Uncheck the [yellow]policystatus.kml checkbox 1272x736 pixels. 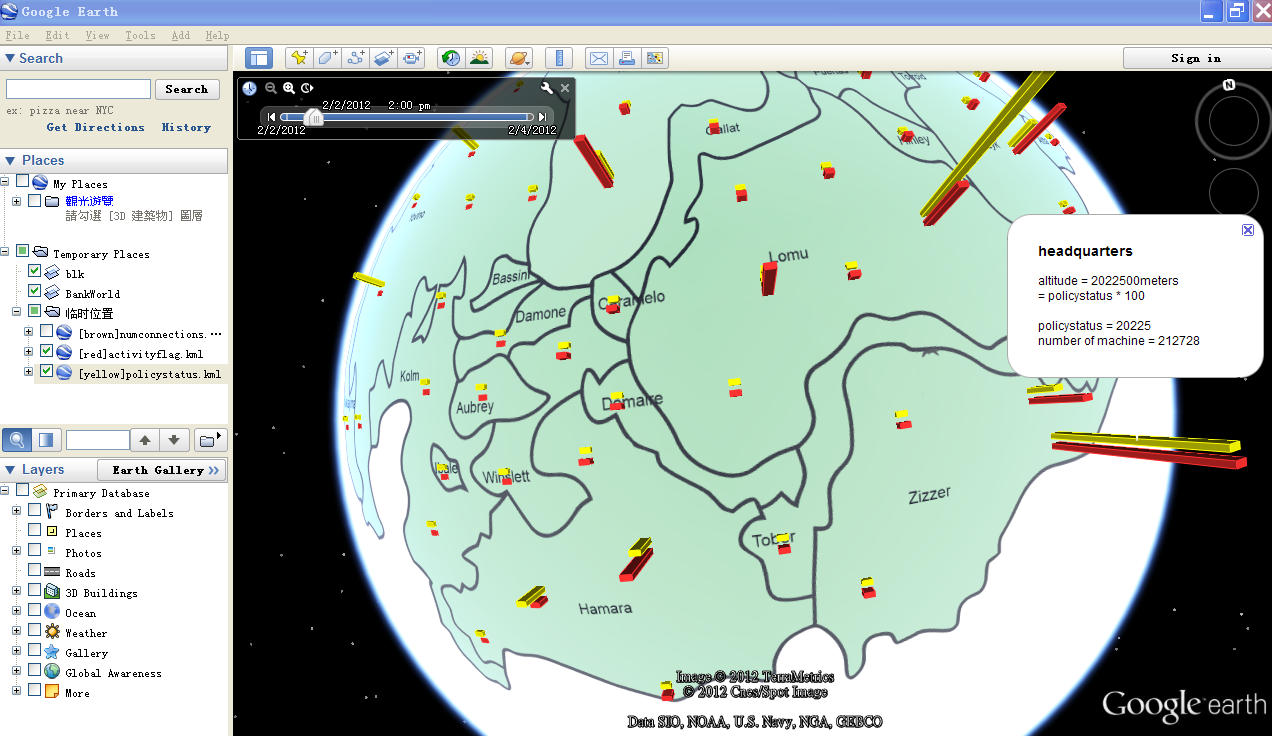[x=46, y=372]
